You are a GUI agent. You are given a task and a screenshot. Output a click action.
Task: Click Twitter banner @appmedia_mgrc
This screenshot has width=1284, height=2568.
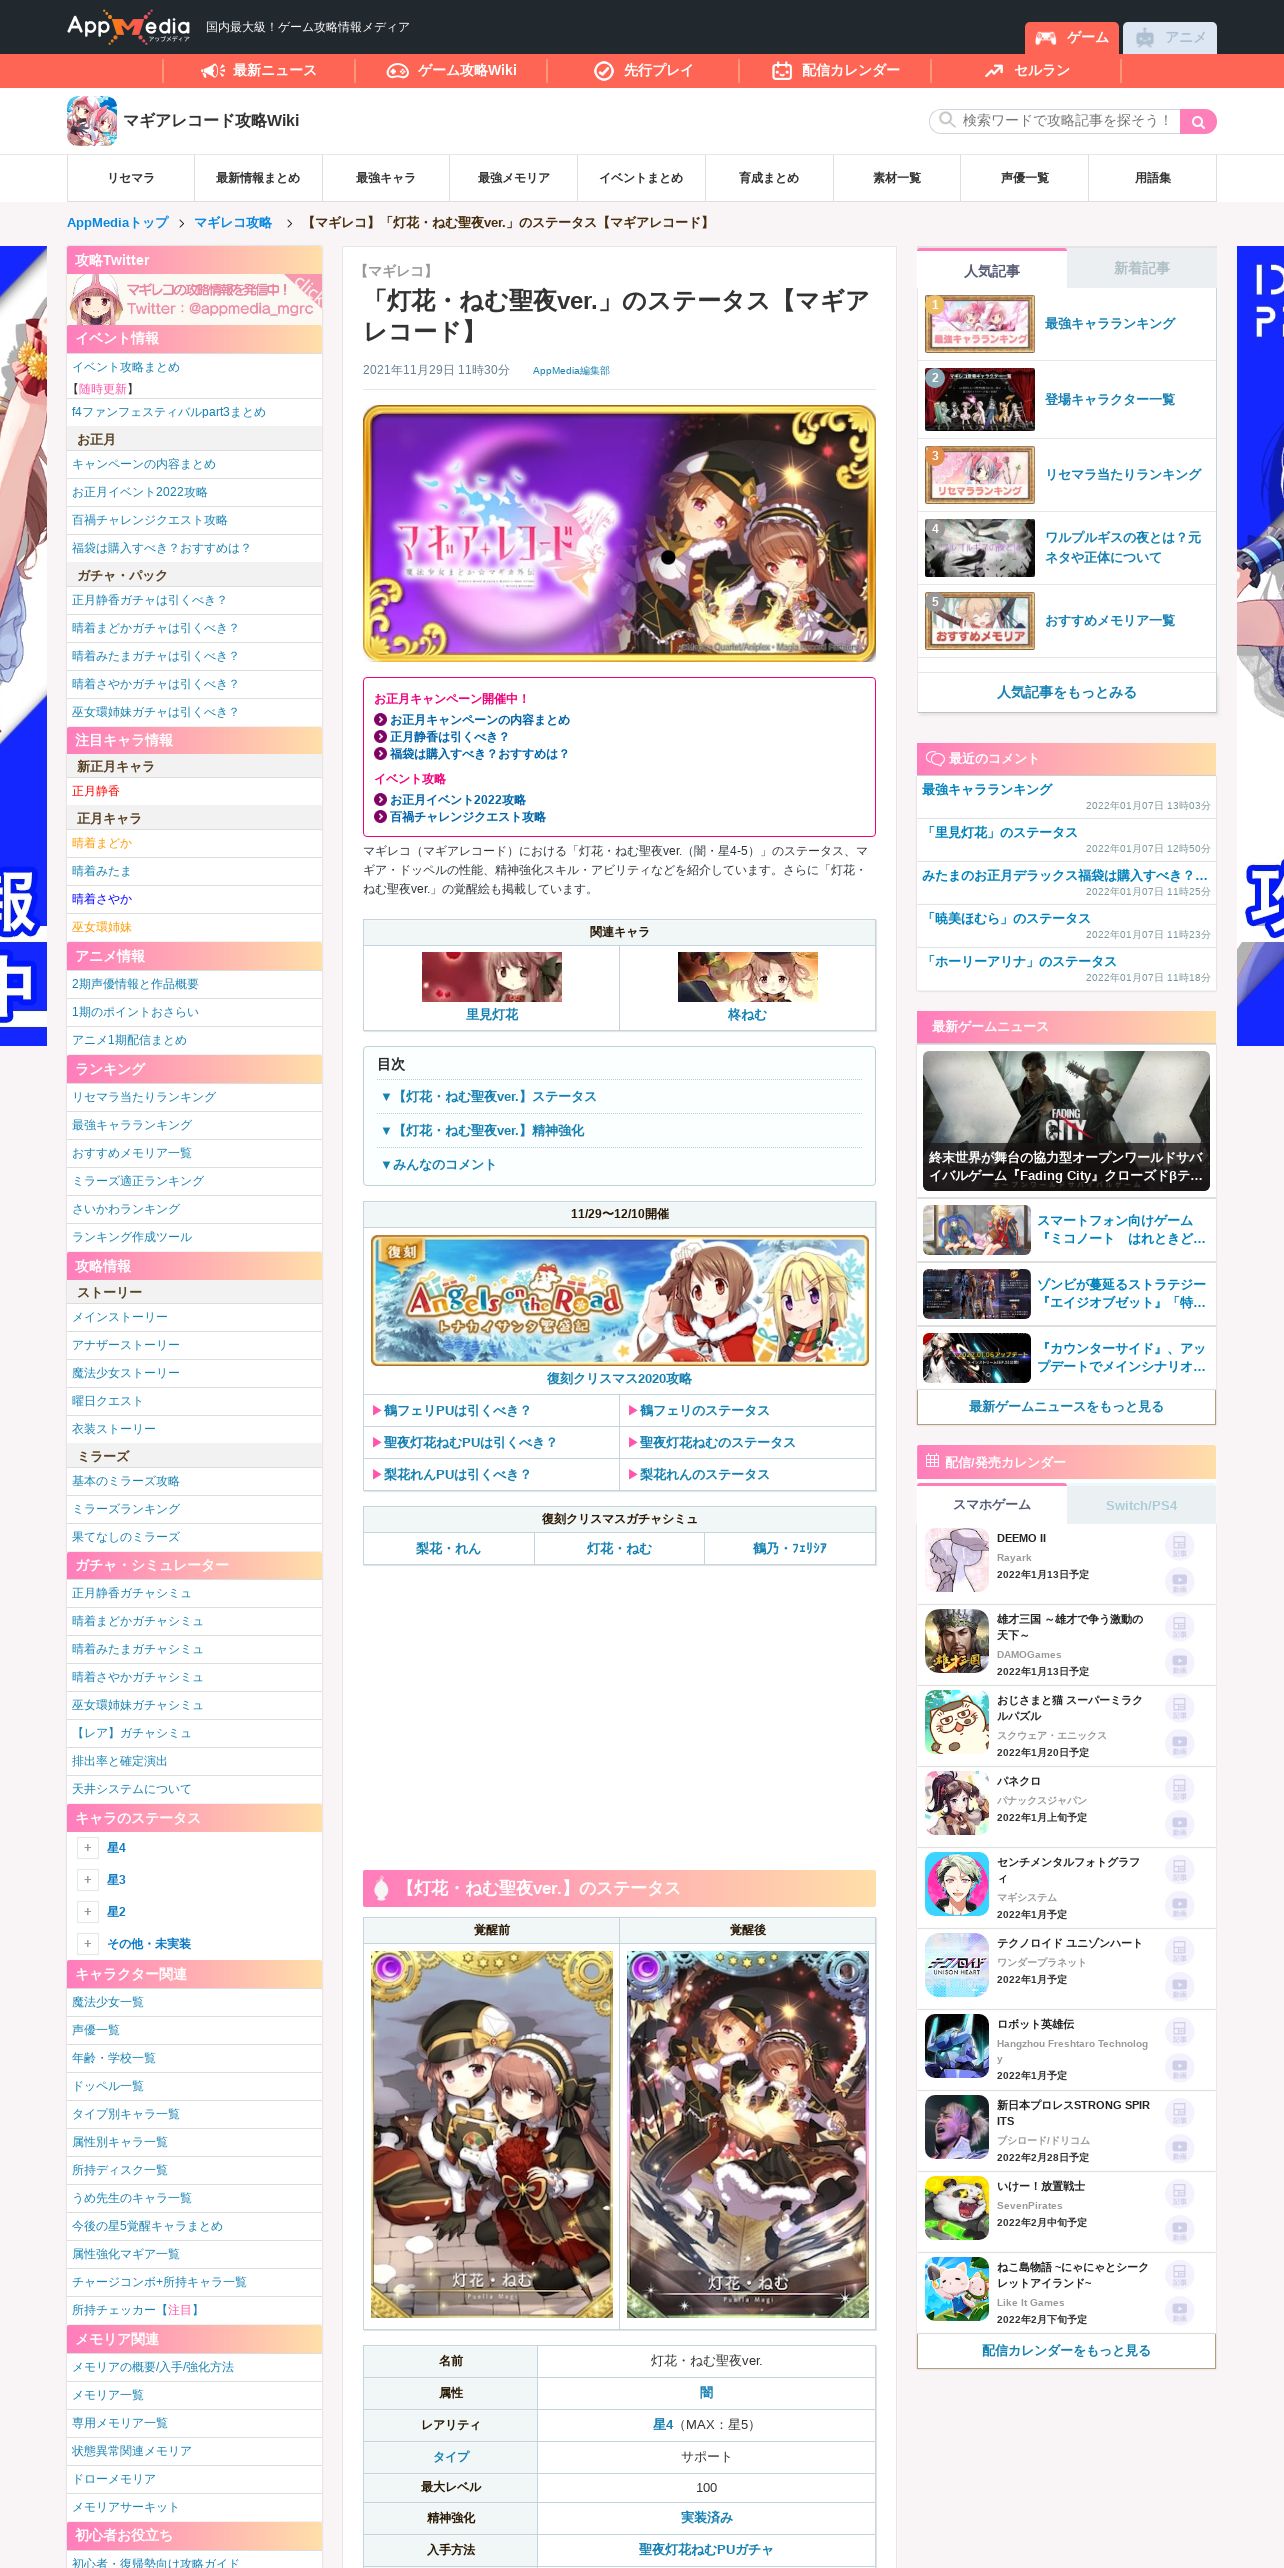click(194, 299)
